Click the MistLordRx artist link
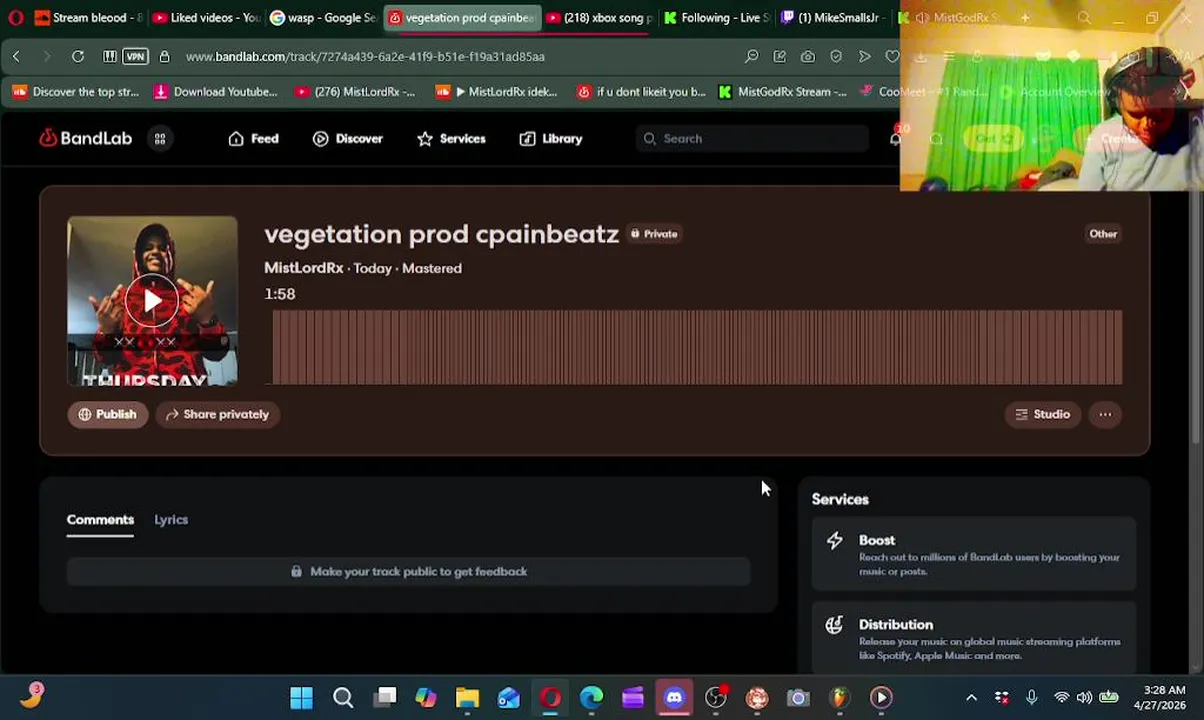The width and height of the screenshot is (1204, 720). (x=303, y=268)
